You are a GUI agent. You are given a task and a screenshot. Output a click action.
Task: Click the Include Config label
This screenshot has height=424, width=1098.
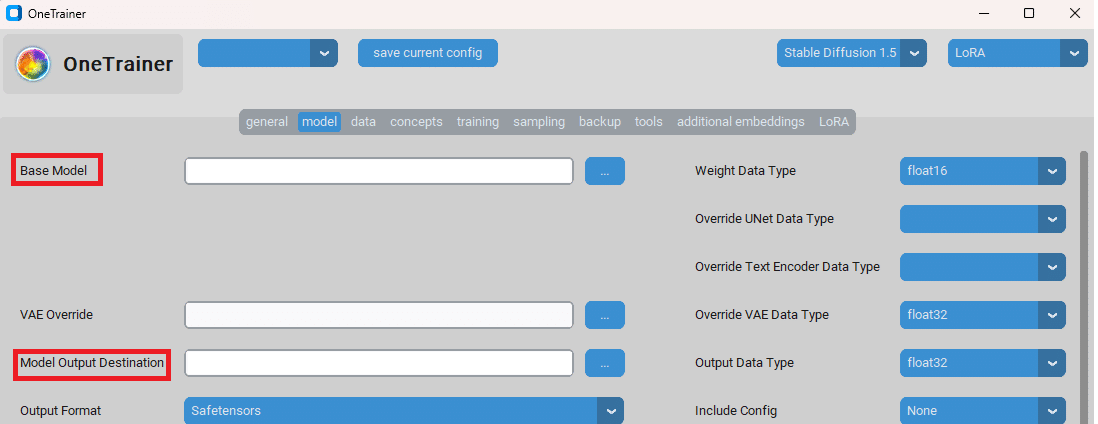[x=736, y=411]
